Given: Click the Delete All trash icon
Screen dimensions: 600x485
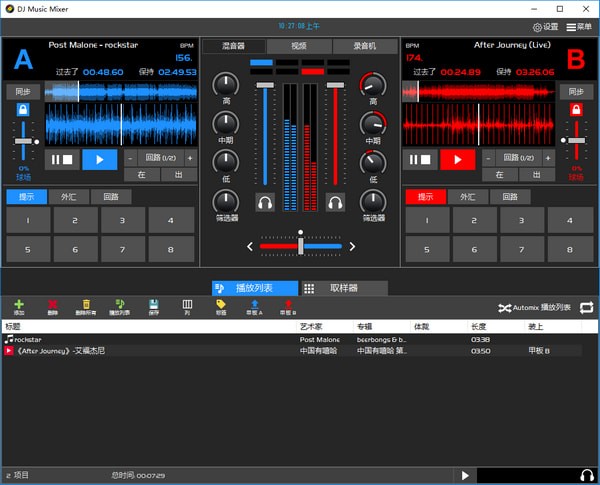Looking at the screenshot, I should [86, 304].
